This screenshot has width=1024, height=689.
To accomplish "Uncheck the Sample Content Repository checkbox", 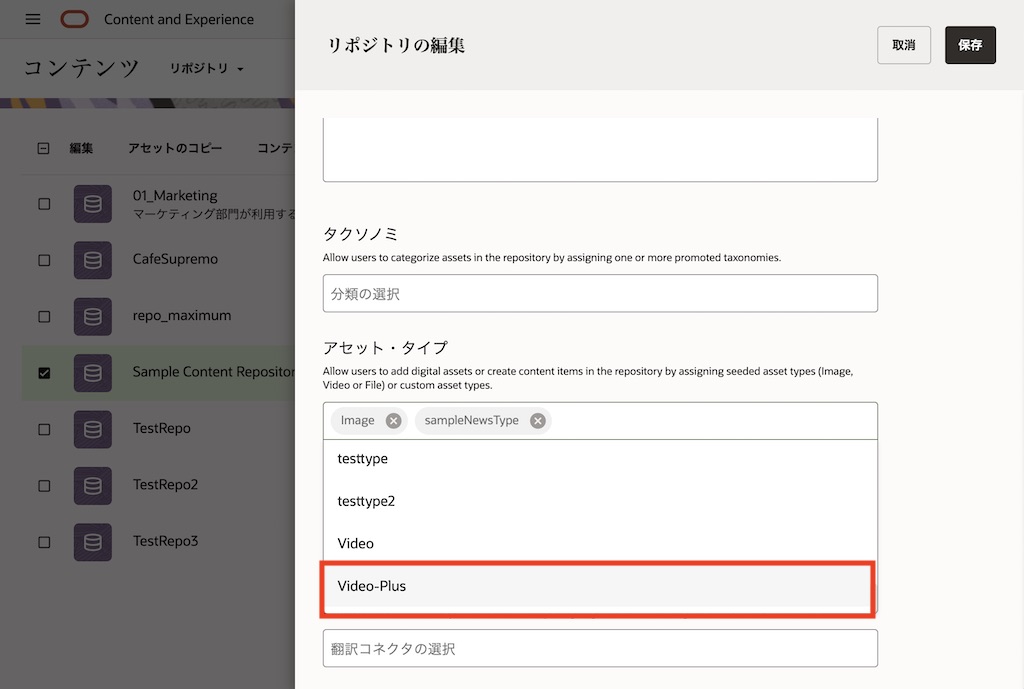I will (x=44, y=373).
